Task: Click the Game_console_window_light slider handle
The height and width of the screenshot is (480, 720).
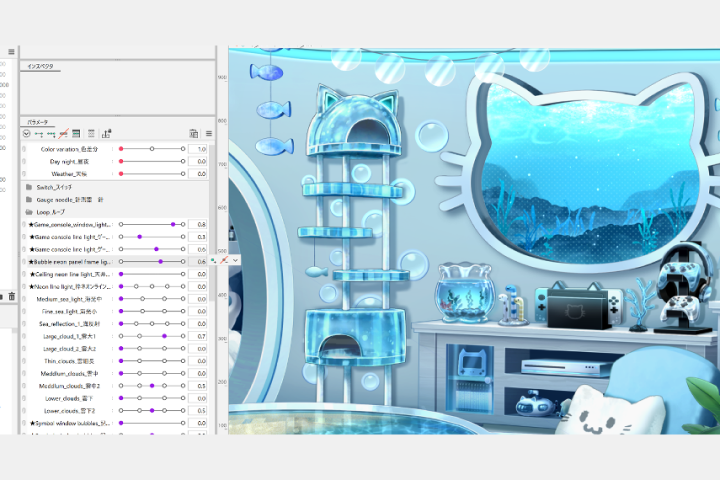Action: (173, 225)
